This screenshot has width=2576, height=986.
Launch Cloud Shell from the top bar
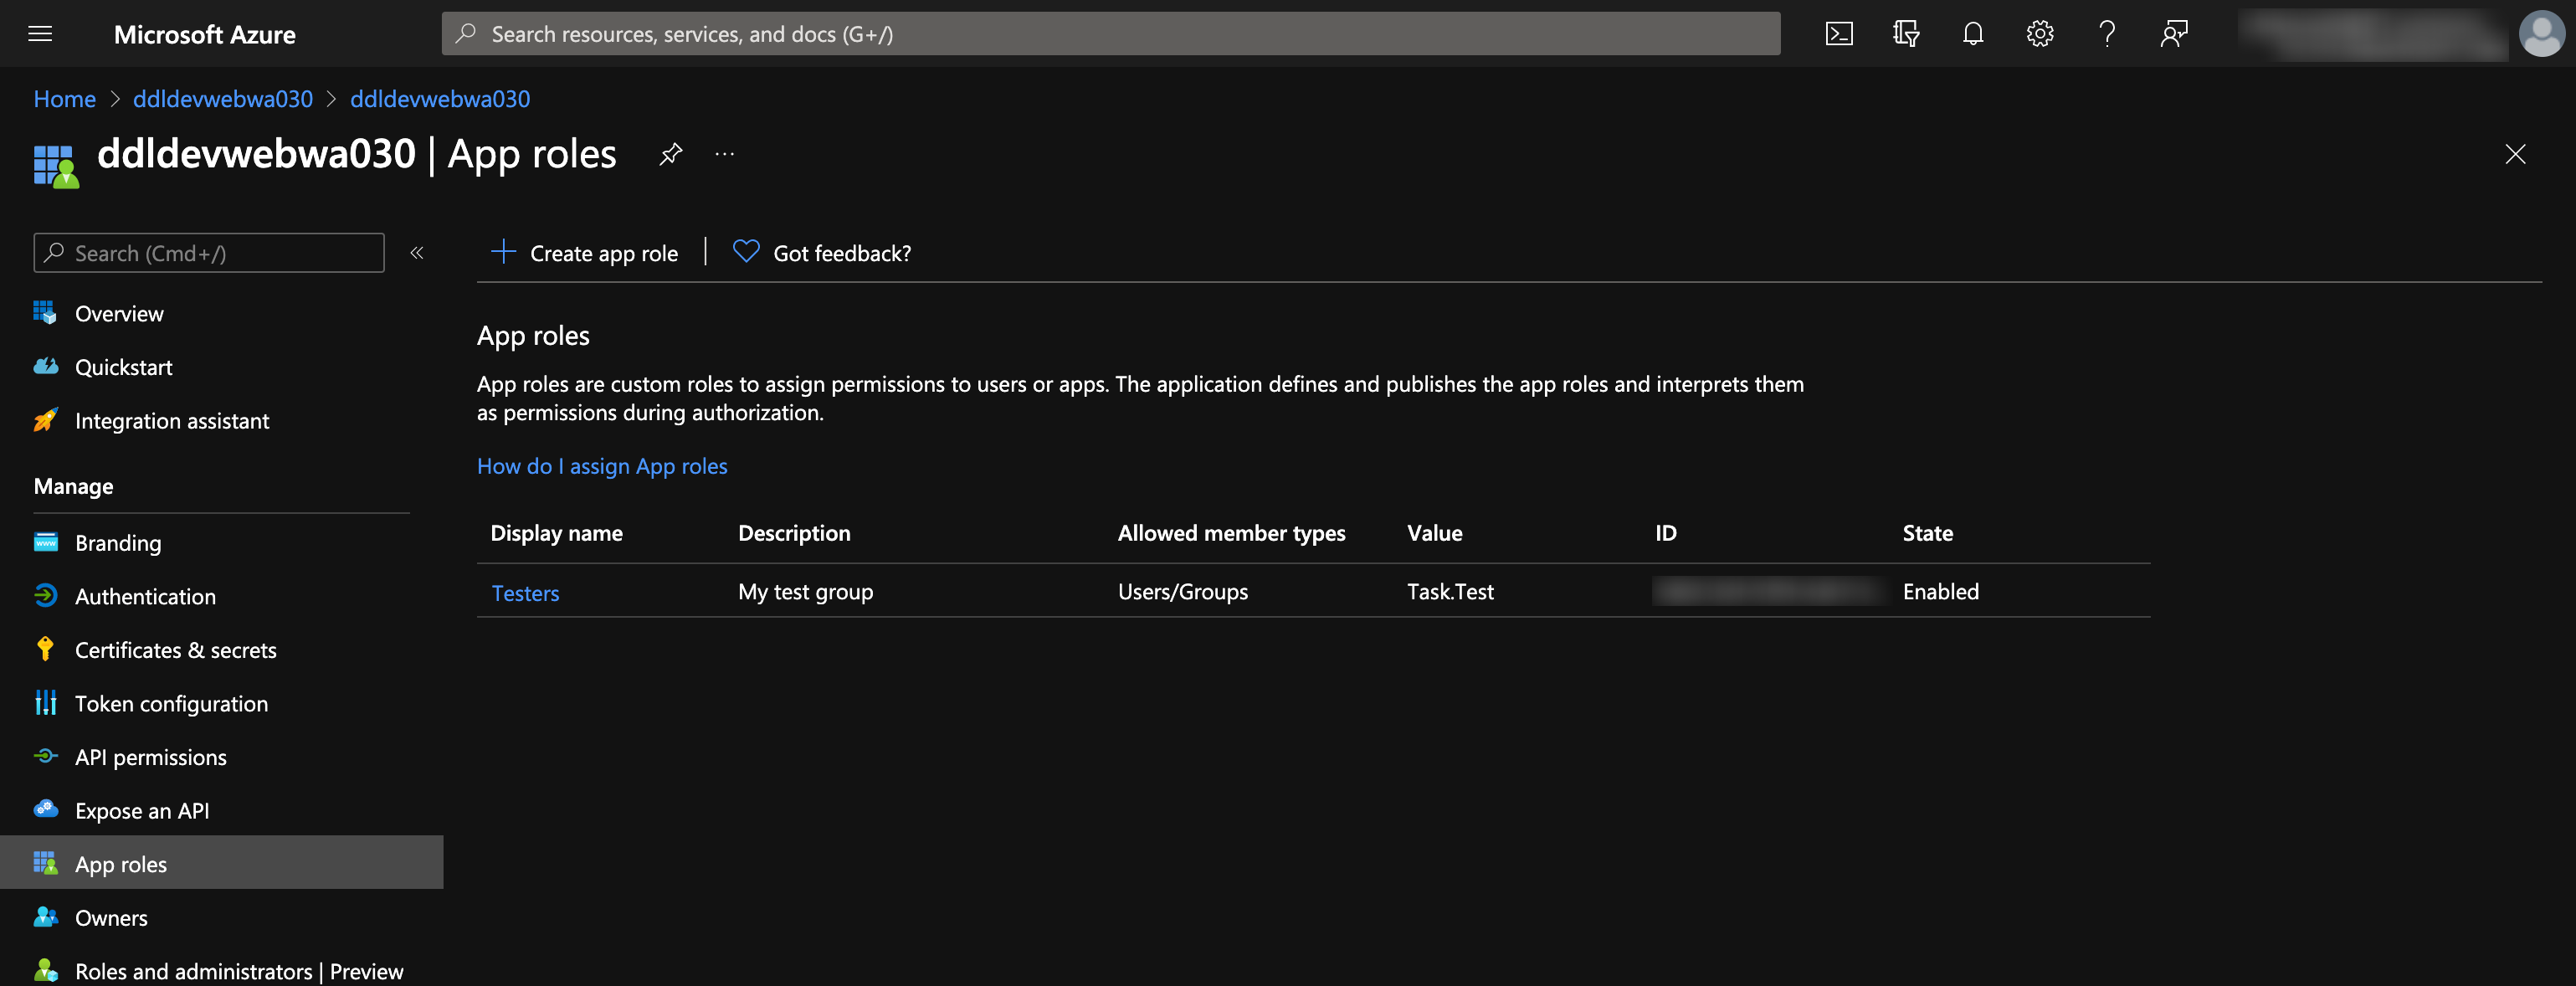coord(1839,33)
